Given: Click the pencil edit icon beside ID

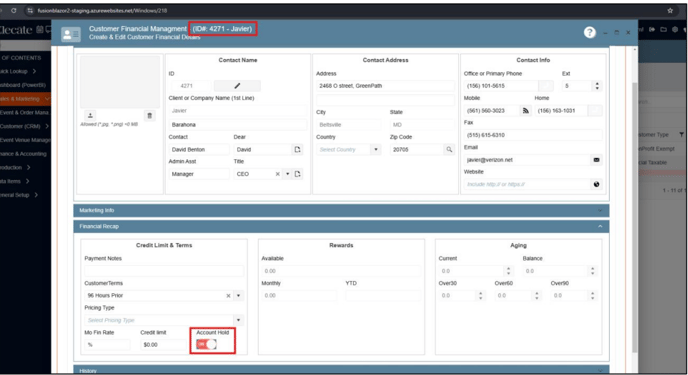Looking at the screenshot, I should click(237, 86).
